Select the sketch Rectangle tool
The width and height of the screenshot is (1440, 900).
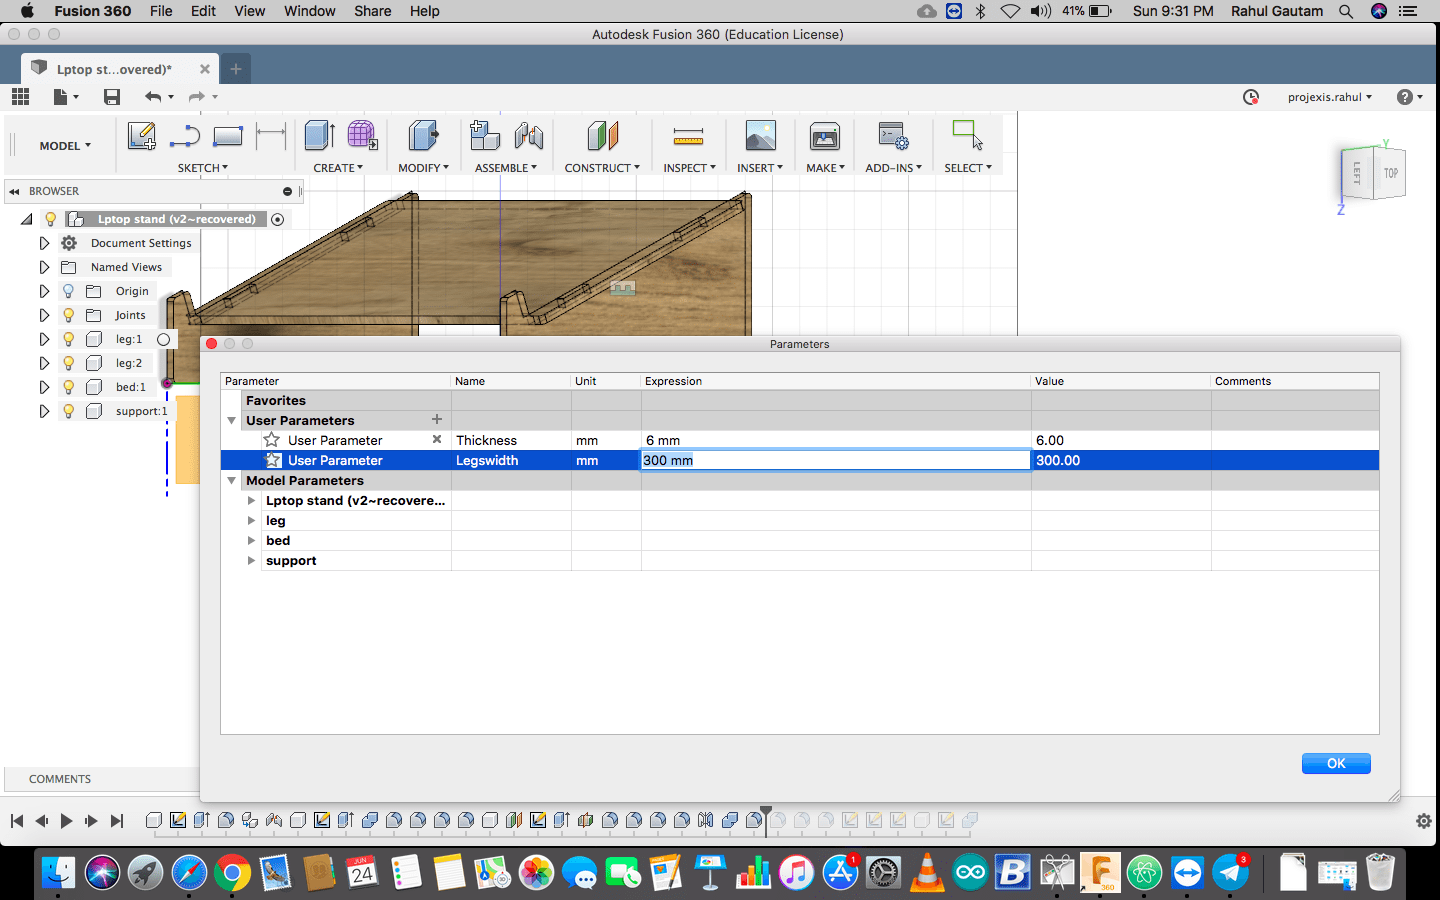(x=228, y=136)
